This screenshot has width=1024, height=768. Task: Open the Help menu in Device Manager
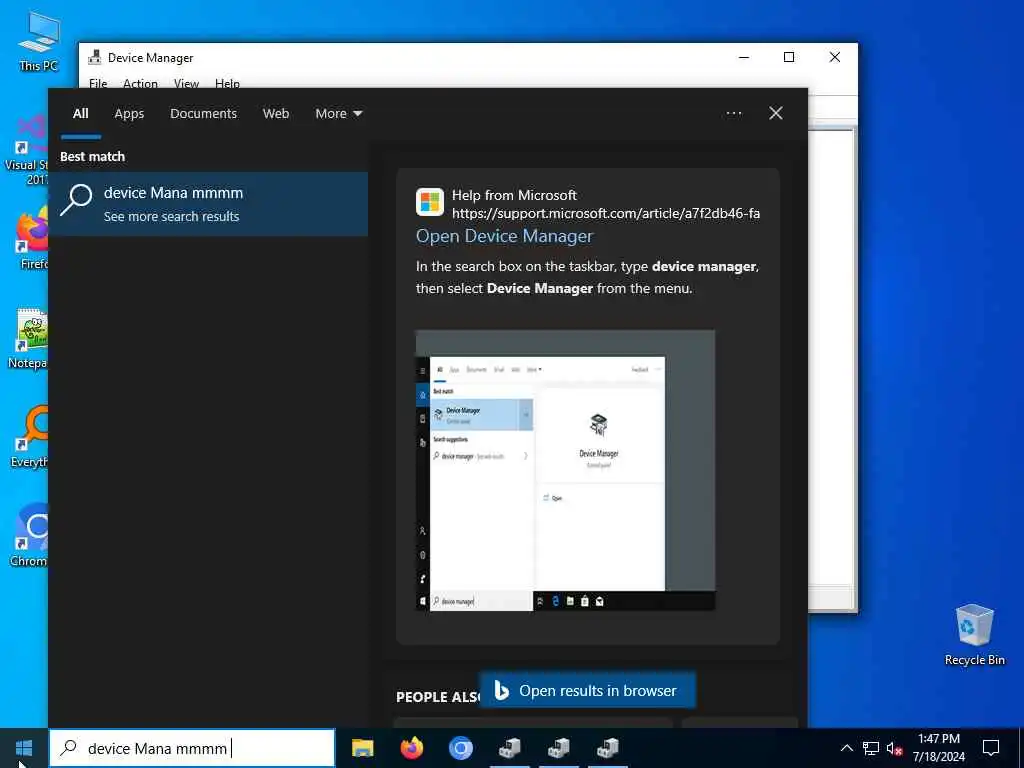click(227, 84)
